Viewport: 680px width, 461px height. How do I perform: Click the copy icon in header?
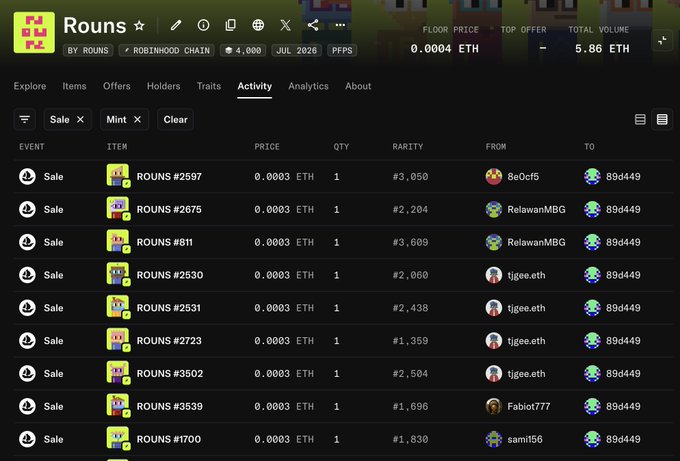tap(231, 25)
